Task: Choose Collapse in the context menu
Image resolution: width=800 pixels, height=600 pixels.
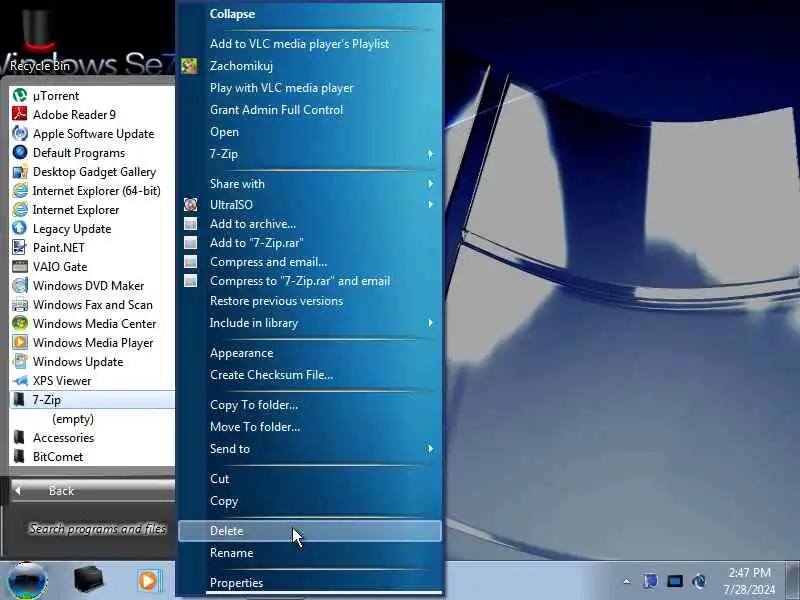Action: tap(310, 14)
